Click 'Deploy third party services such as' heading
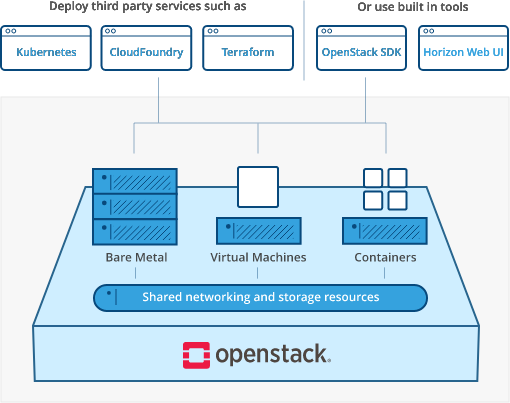 pos(148,6)
